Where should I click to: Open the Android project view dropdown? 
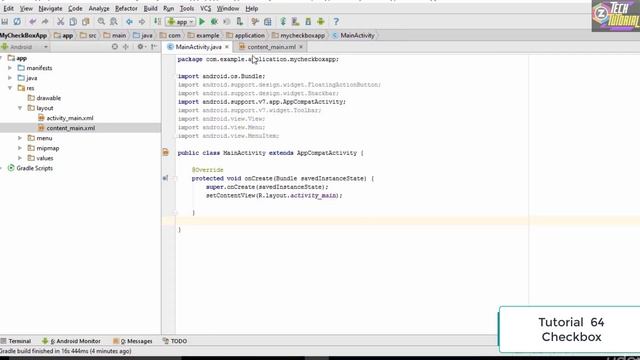coord(24,47)
